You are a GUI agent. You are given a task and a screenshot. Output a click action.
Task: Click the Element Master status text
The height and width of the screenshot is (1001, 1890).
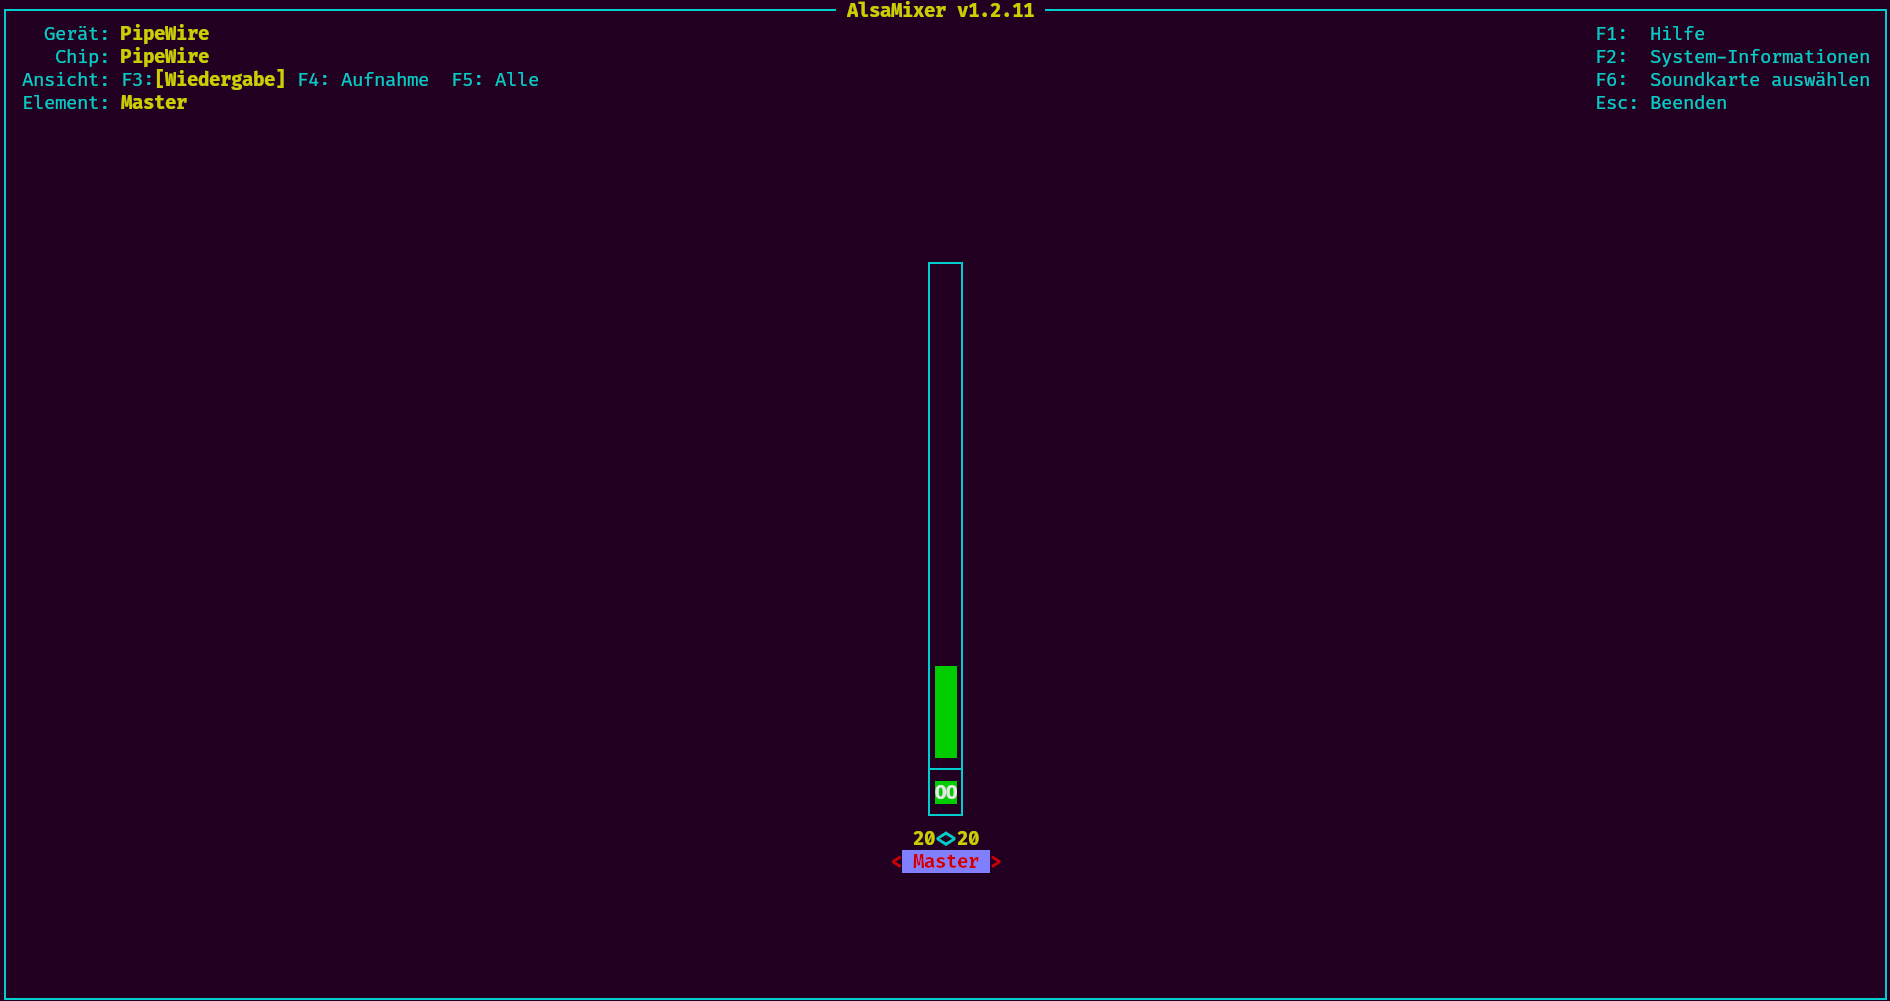tap(153, 102)
